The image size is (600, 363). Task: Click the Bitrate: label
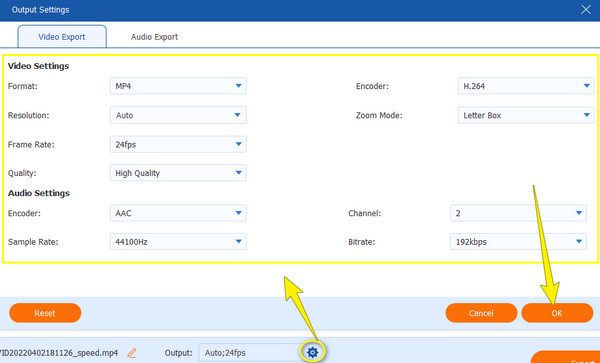click(361, 242)
